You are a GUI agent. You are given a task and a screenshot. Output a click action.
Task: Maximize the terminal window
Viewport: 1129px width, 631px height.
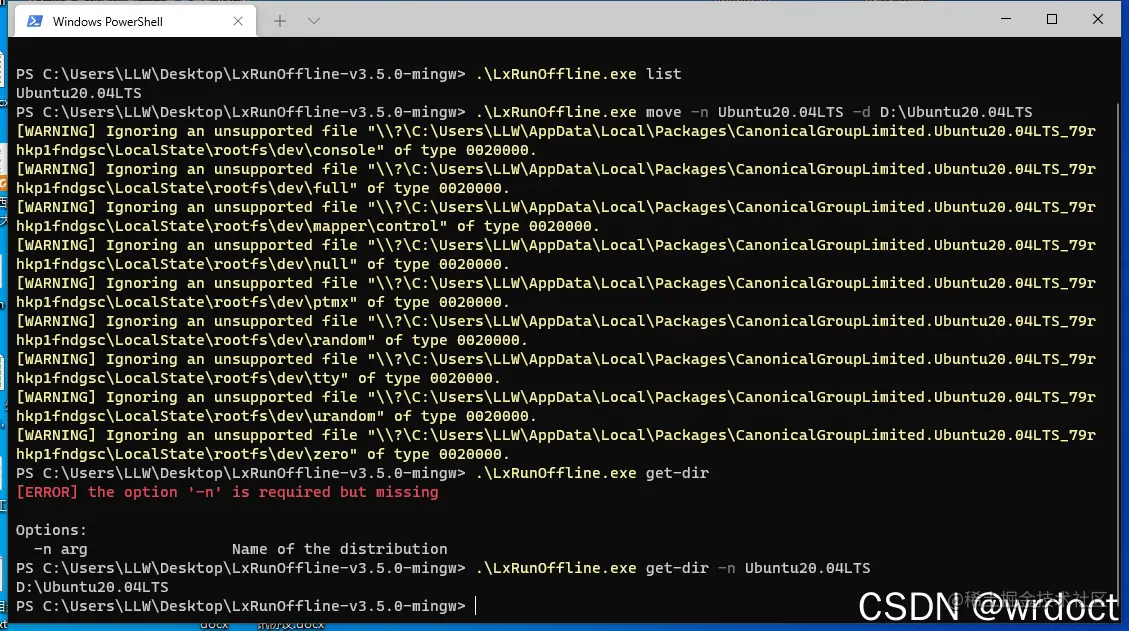[x=1052, y=19]
